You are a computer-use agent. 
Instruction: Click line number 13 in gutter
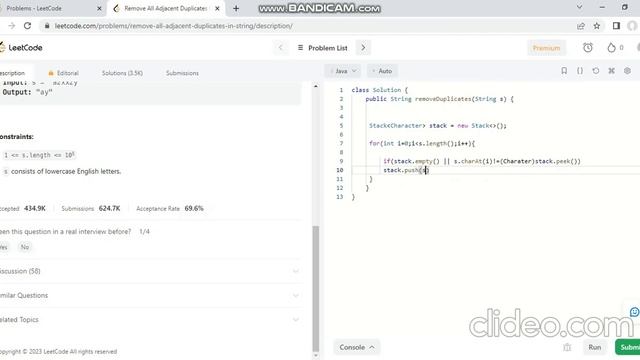(340, 197)
